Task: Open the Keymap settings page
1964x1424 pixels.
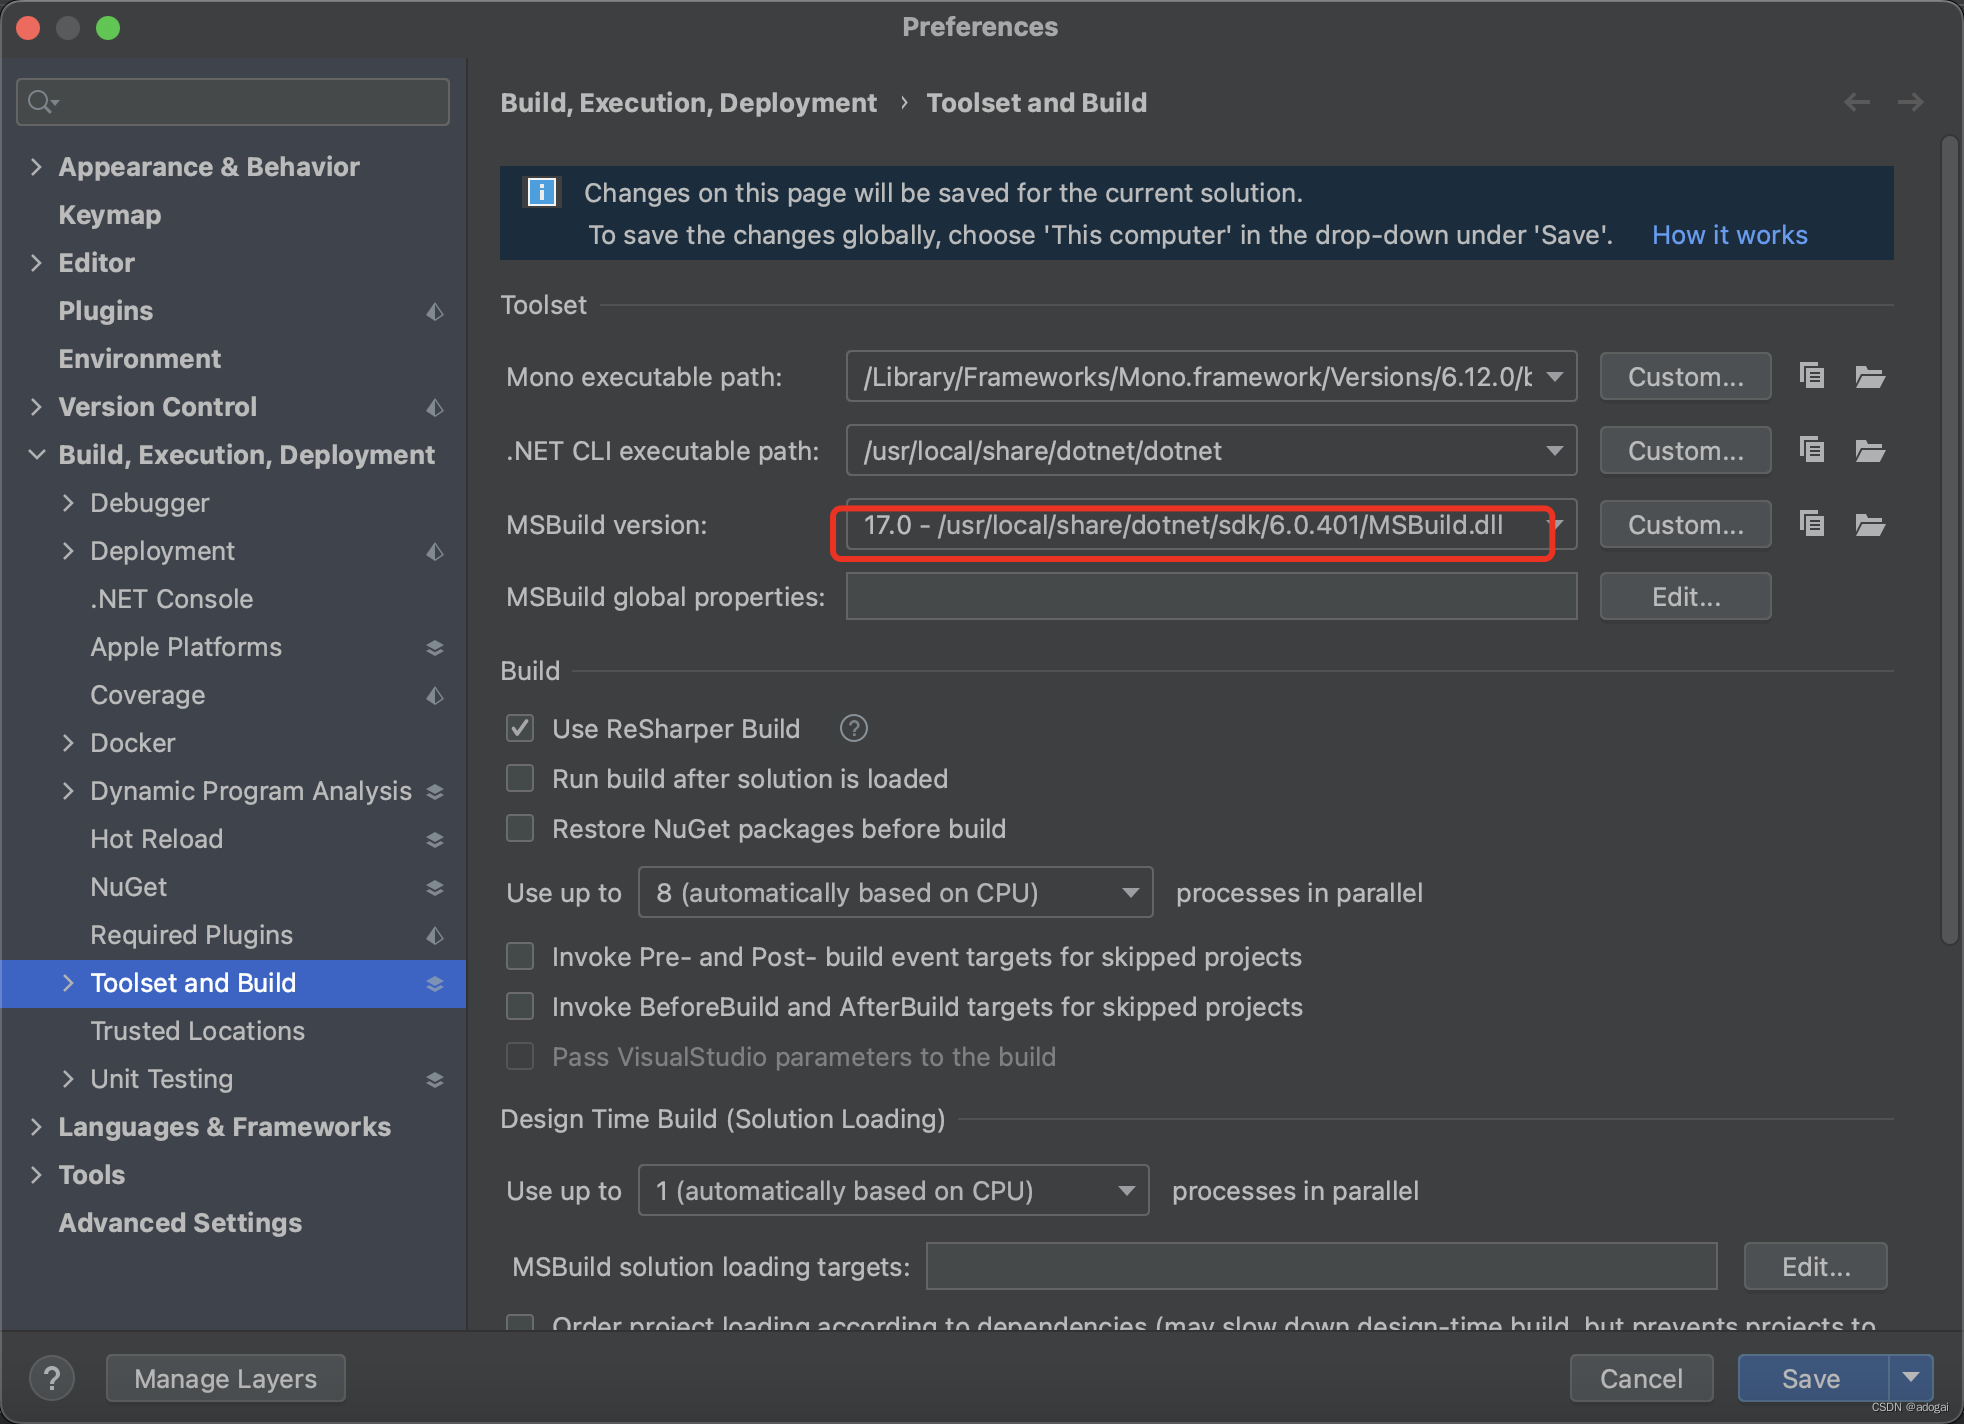Action: click(109, 214)
